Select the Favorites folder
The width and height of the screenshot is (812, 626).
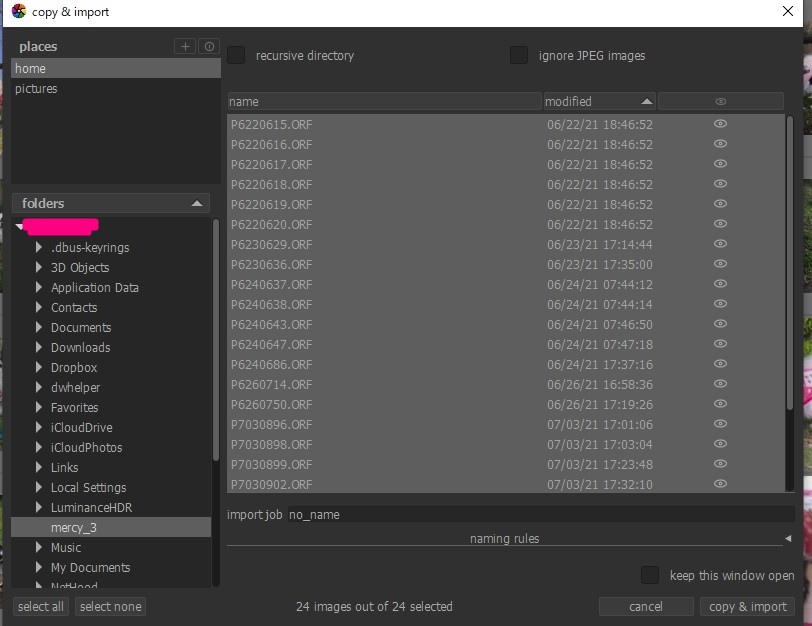click(x=75, y=407)
